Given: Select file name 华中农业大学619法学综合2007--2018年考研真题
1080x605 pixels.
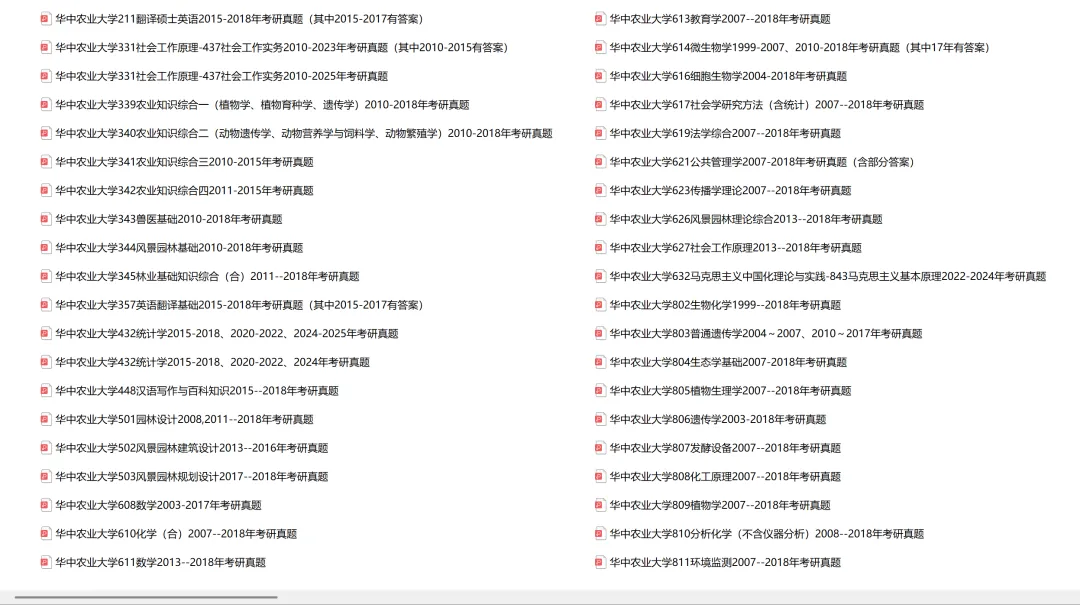Looking at the screenshot, I should 725,134.
